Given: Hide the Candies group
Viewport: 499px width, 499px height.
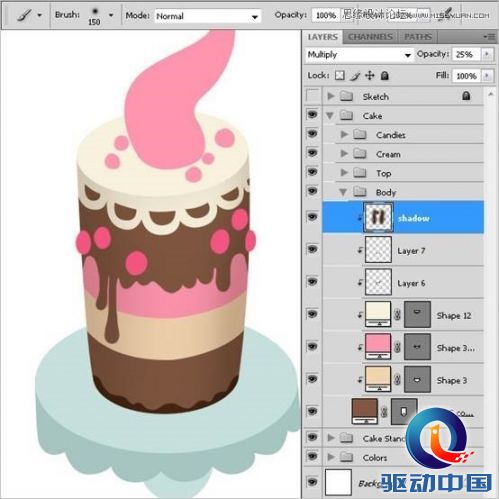Looking at the screenshot, I should [312, 134].
